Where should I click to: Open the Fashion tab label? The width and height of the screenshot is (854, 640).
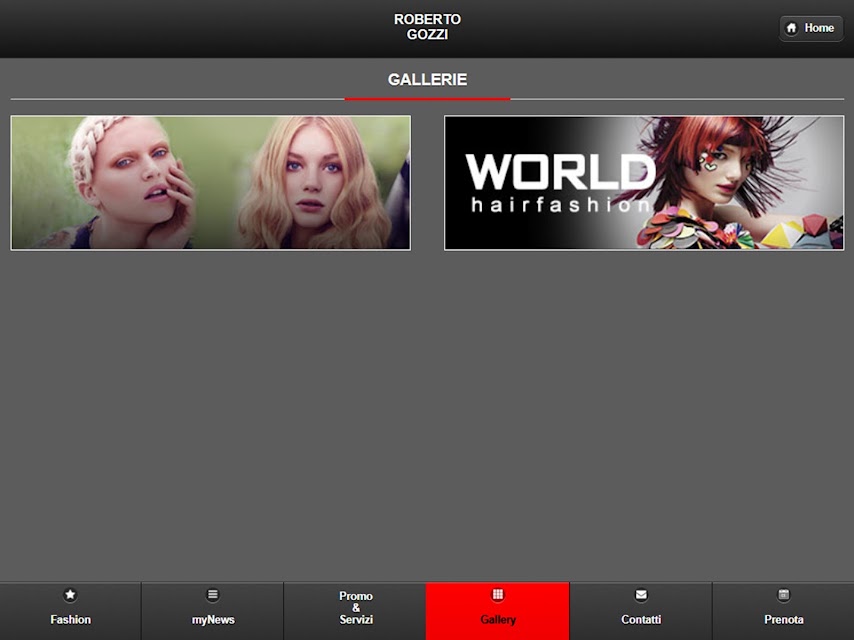(x=71, y=620)
